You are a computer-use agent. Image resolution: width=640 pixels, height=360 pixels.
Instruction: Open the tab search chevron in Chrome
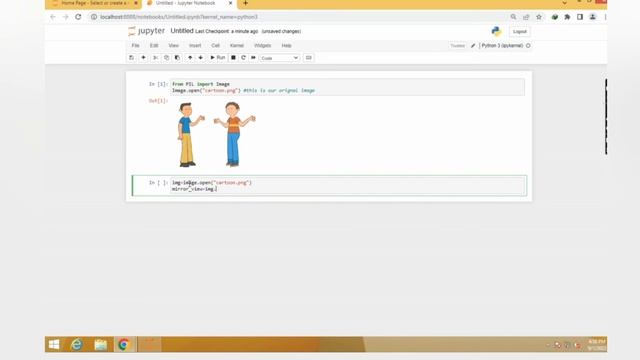point(564,3)
